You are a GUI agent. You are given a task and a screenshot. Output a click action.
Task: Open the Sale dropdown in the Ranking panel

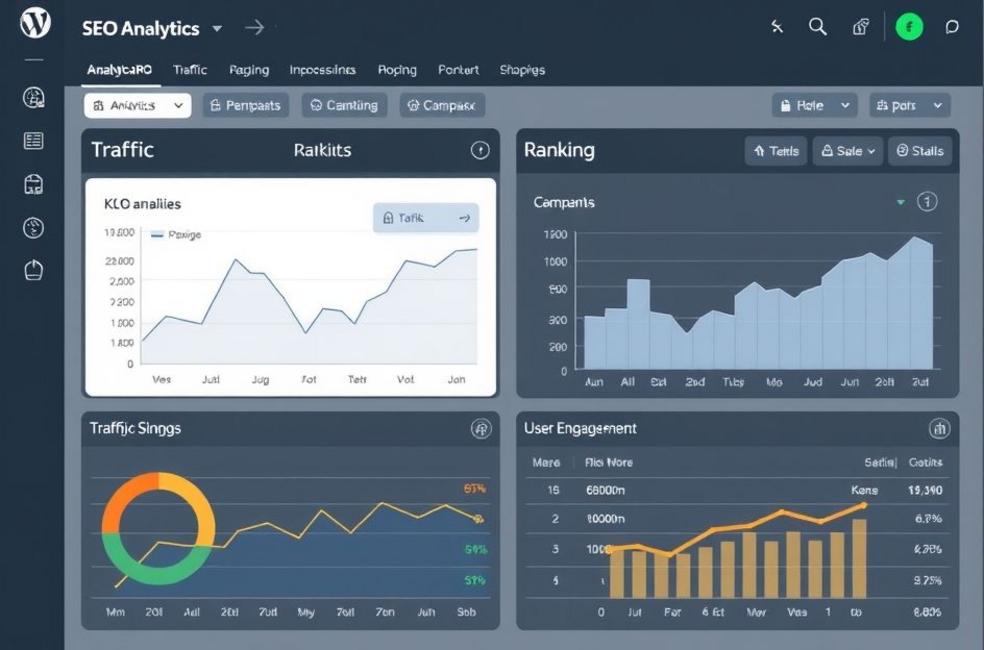pyautogui.click(x=847, y=150)
